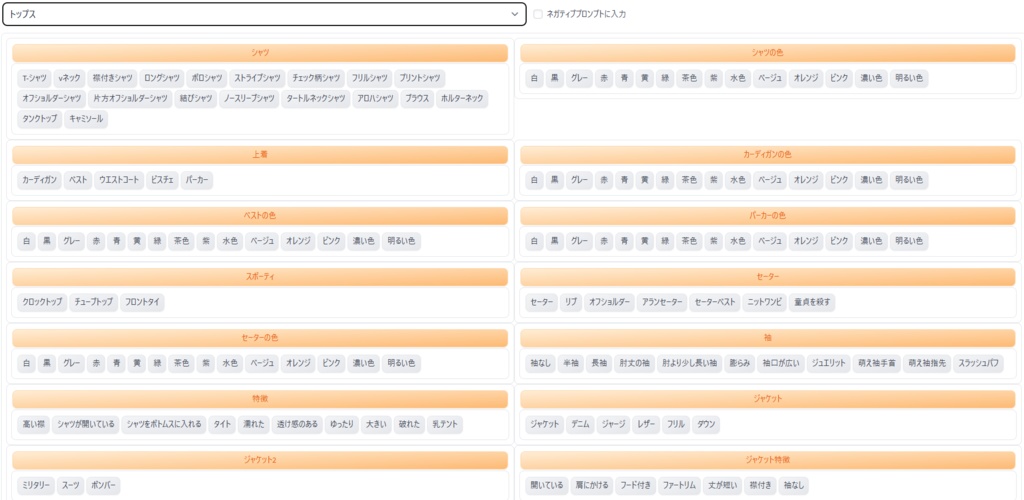Choose the スラッシュパフ tag
Screen dimensions: 1024x500
(x=978, y=363)
